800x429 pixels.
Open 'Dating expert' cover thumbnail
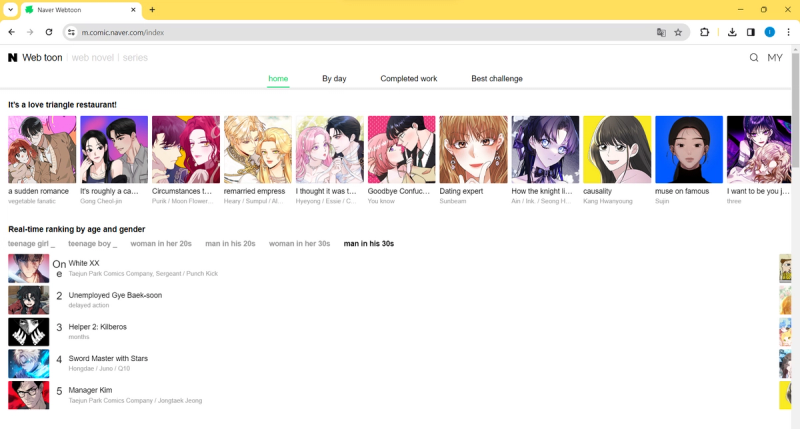click(x=473, y=149)
